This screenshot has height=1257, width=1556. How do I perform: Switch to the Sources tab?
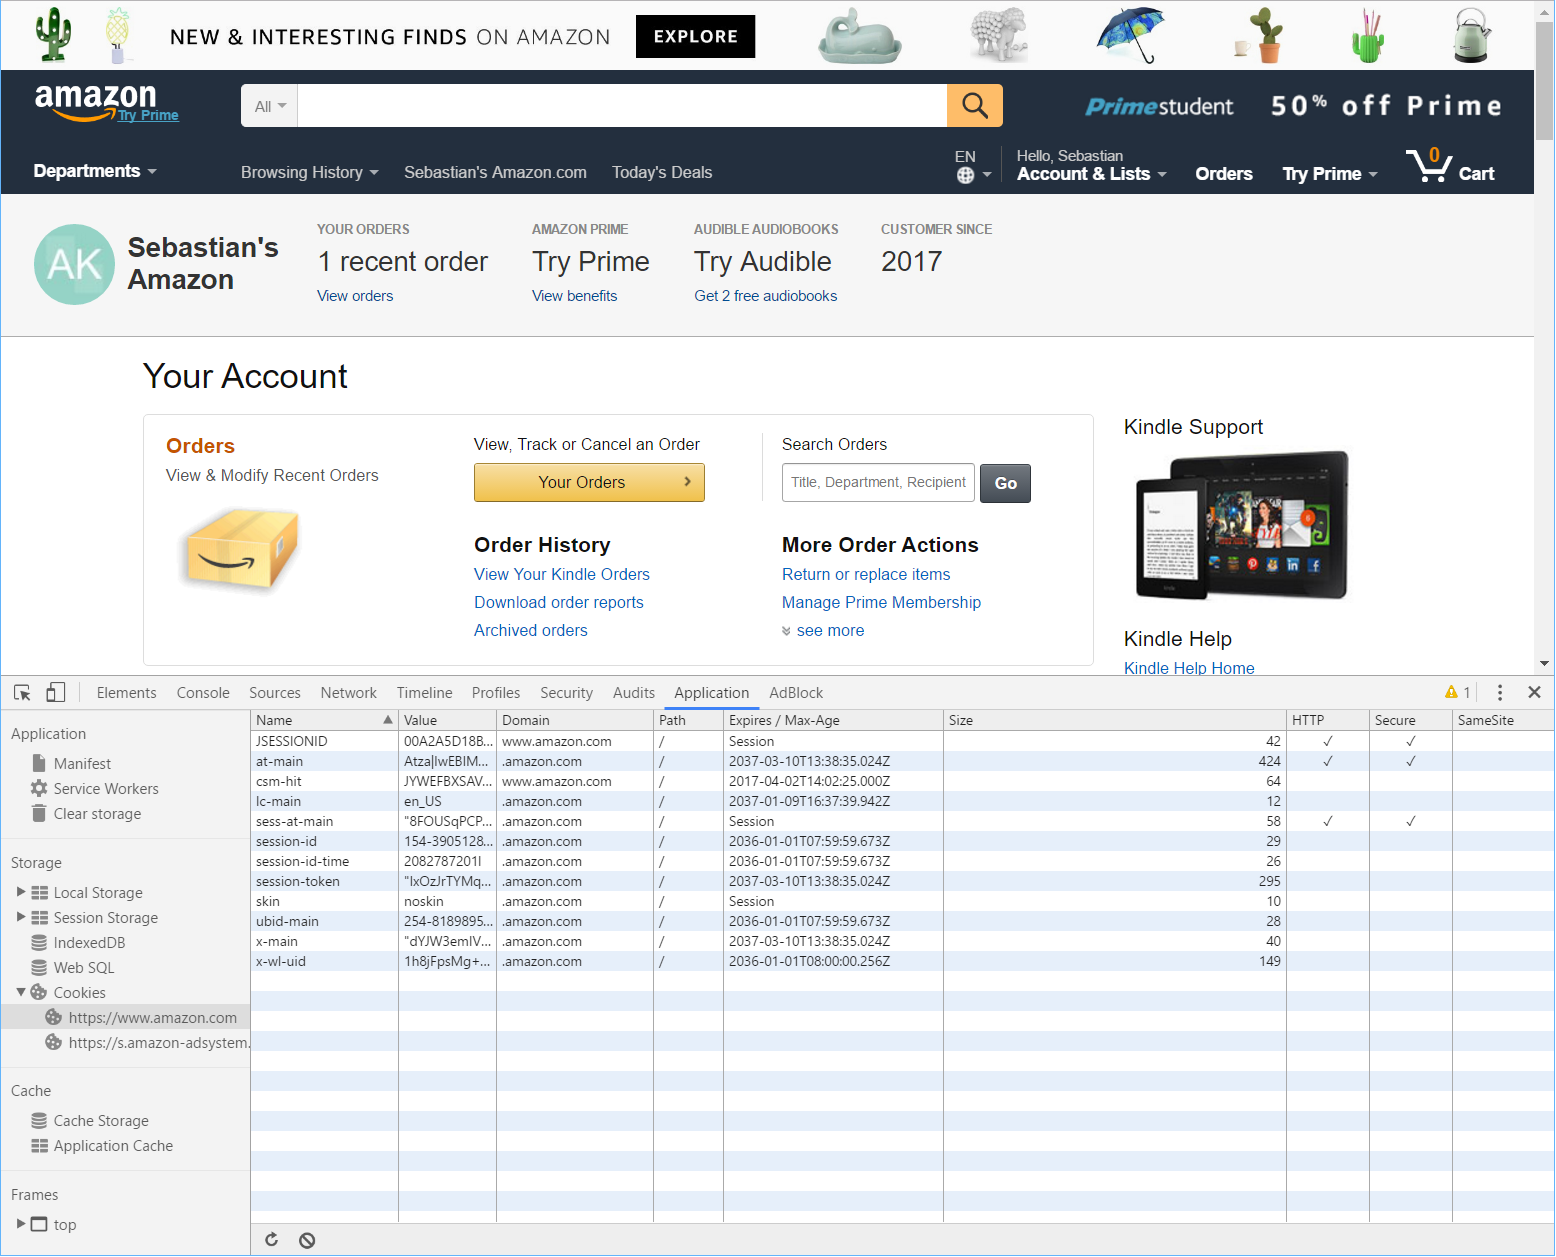click(x=274, y=692)
